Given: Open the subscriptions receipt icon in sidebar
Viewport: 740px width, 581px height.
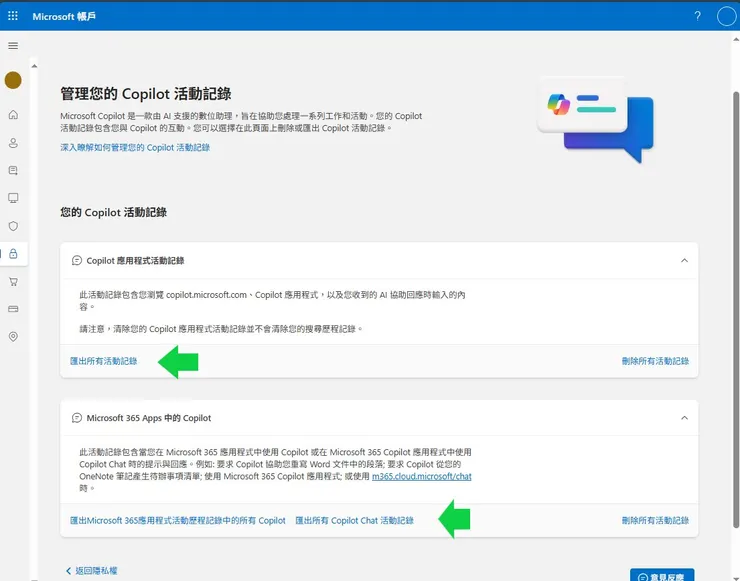Looking at the screenshot, I should tap(13, 170).
